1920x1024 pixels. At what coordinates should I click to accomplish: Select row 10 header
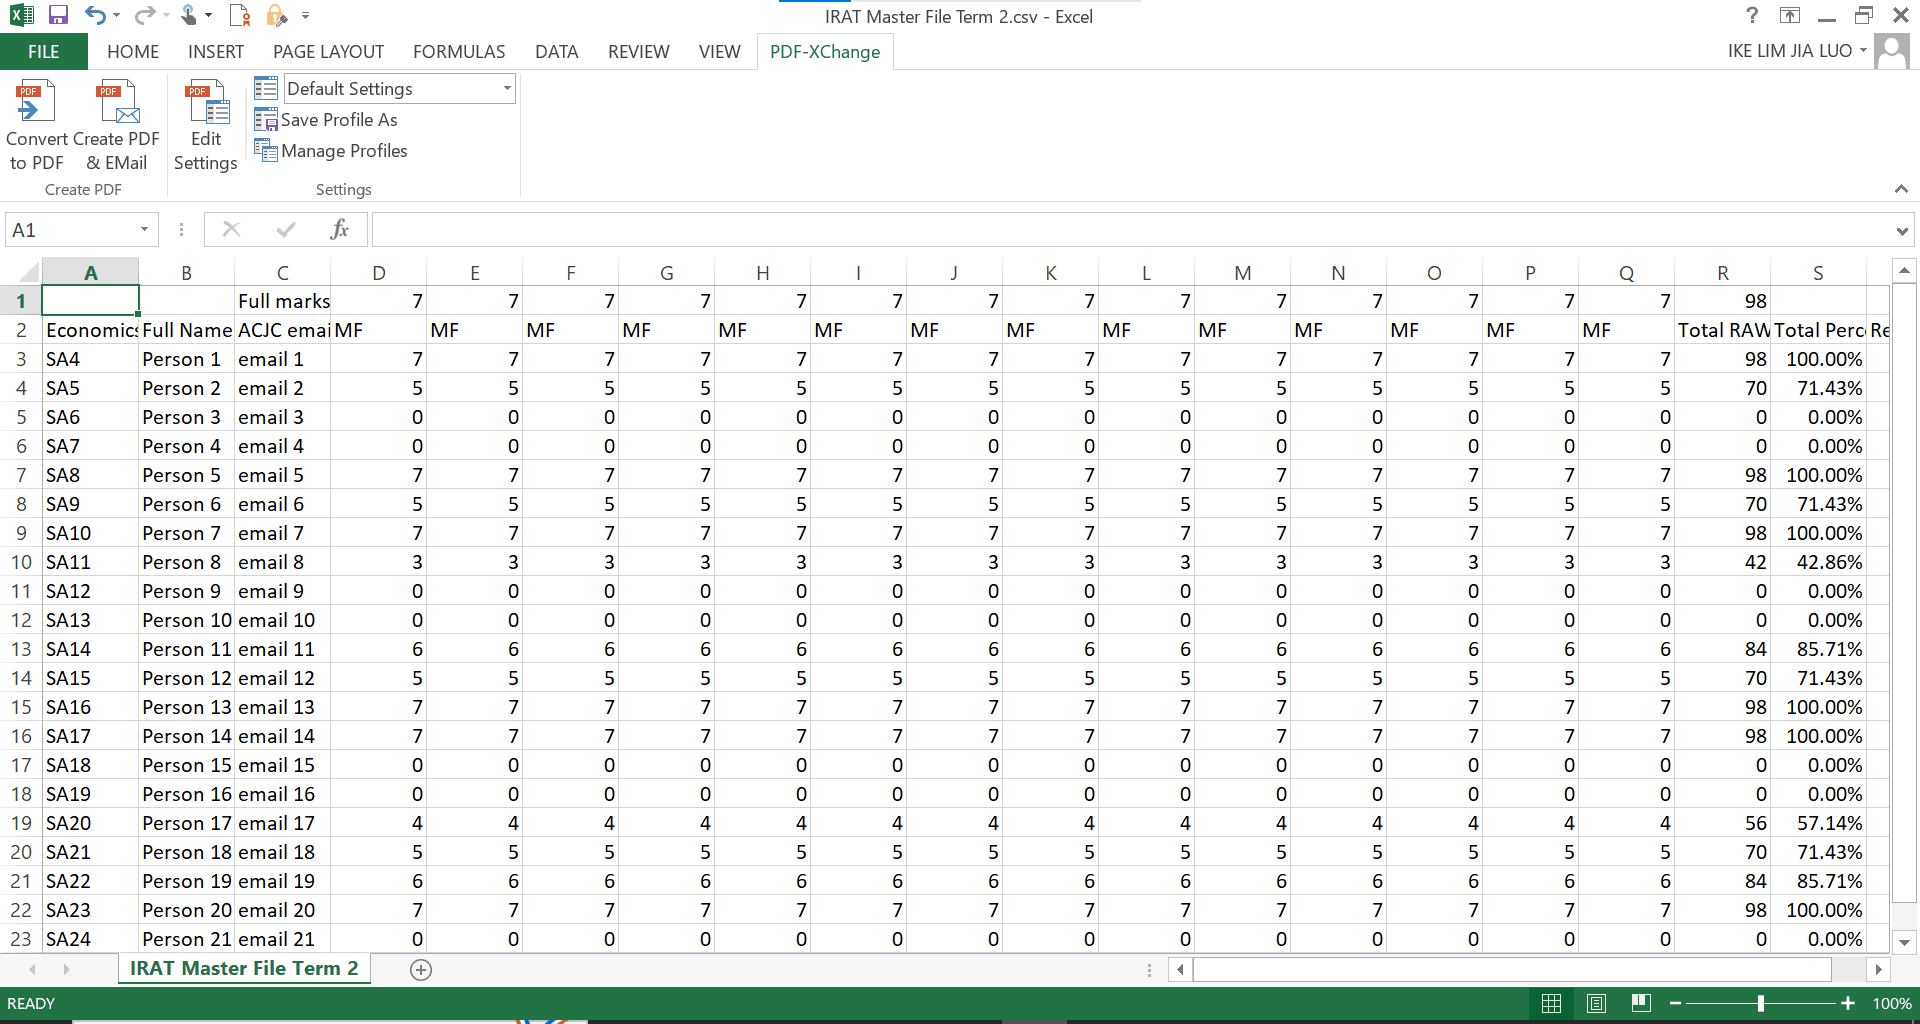(21, 562)
